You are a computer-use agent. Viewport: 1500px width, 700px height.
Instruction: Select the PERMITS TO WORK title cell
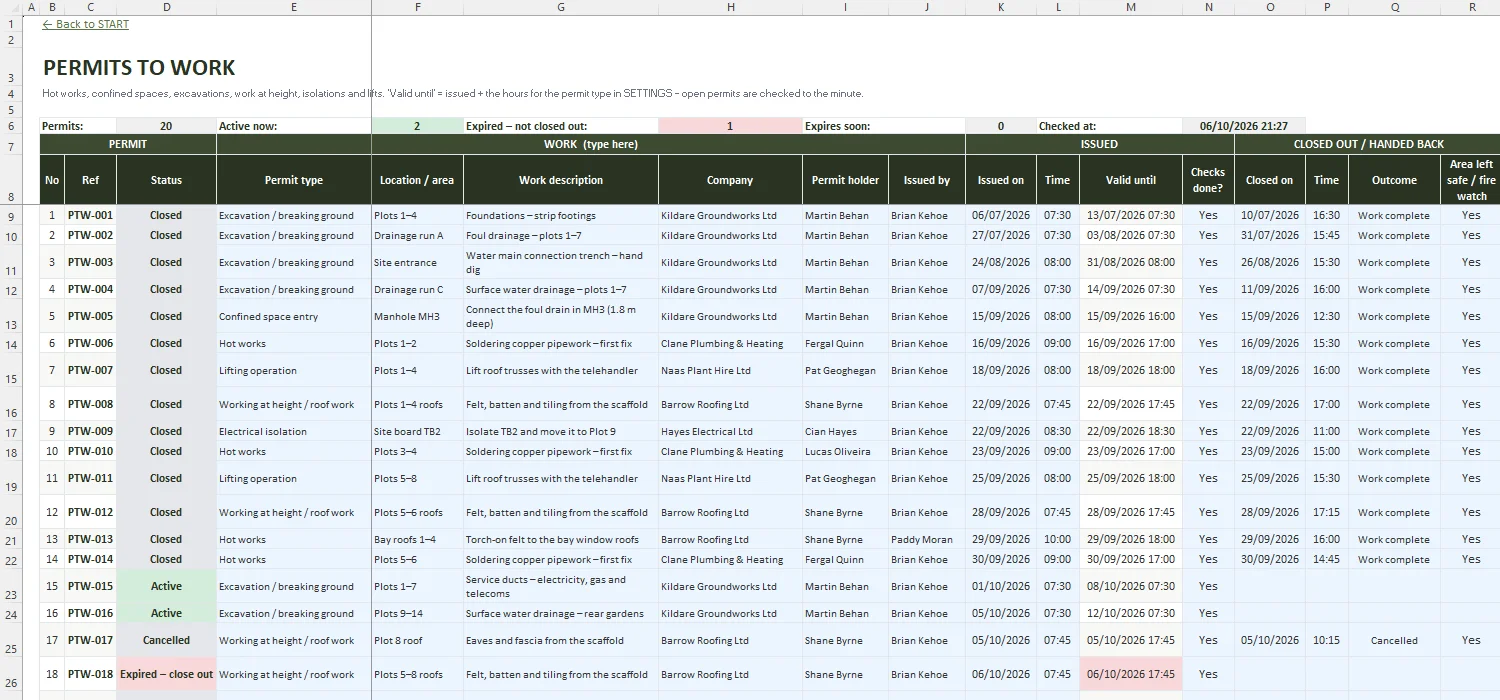click(x=139, y=68)
